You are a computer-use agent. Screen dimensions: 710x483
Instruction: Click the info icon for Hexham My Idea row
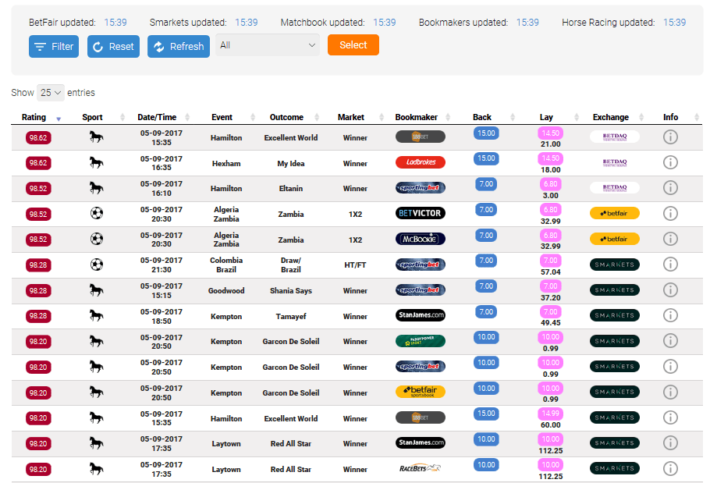[x=670, y=162]
